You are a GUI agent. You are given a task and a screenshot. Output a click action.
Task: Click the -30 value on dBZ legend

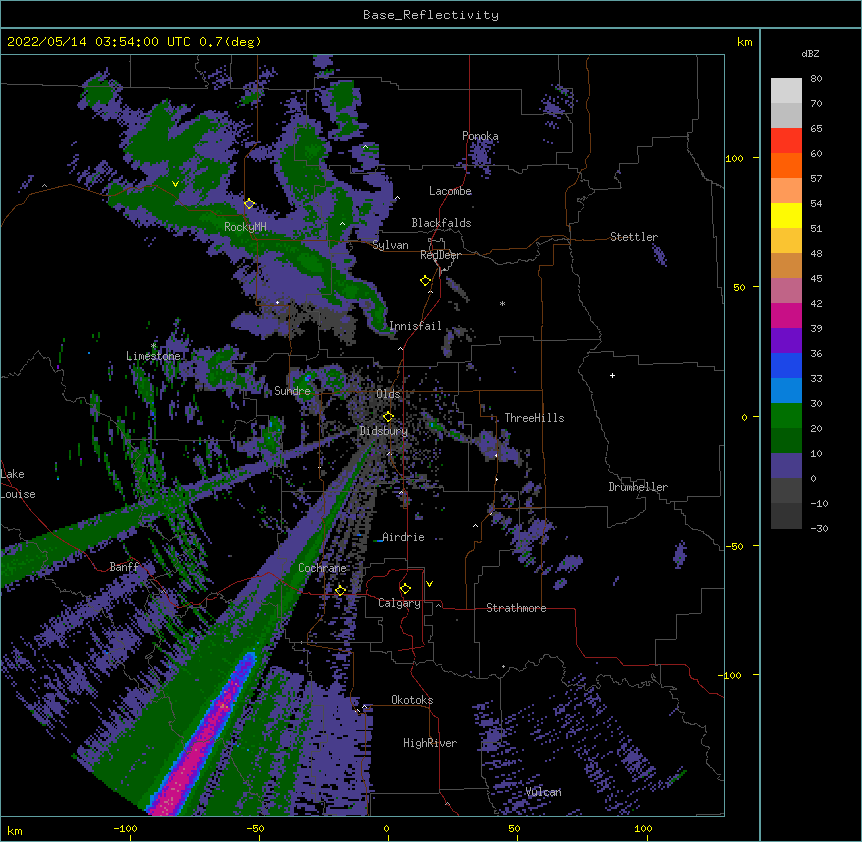coord(819,529)
